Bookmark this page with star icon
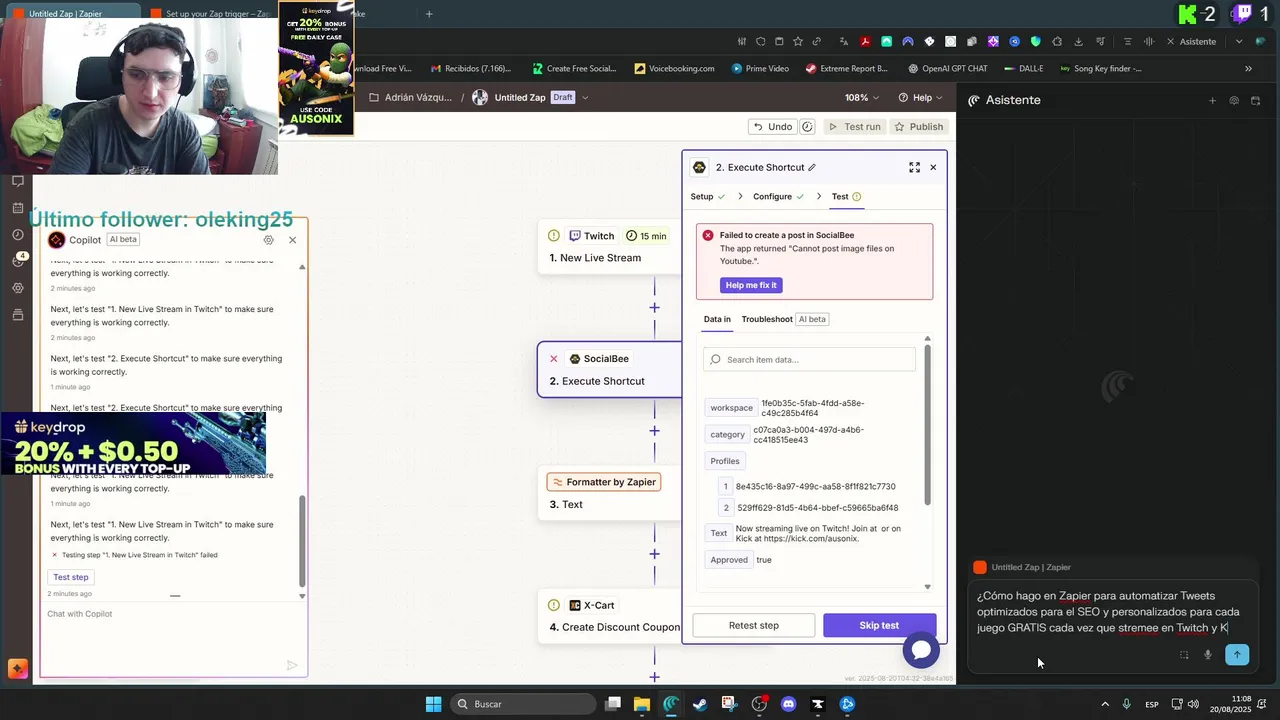Viewport: 1280px width, 720px height. click(798, 41)
